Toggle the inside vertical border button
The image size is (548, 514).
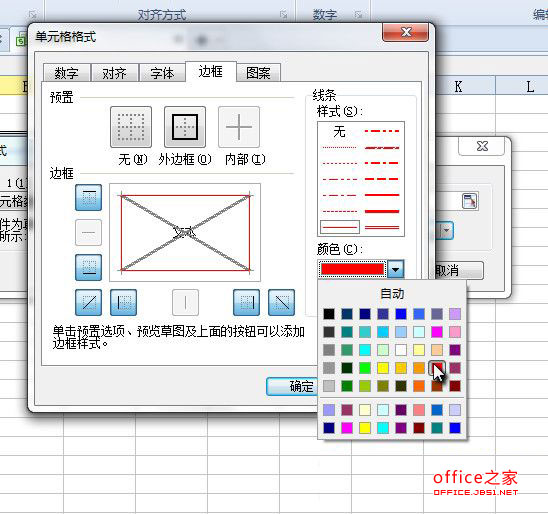pos(185,303)
